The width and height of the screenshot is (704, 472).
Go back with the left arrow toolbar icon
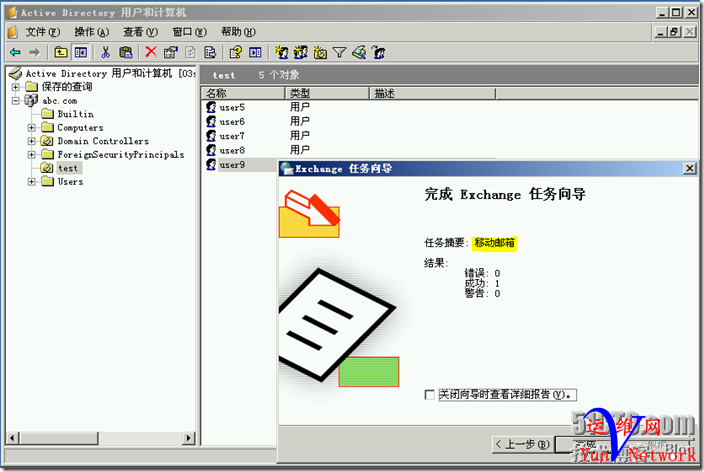click(16, 53)
